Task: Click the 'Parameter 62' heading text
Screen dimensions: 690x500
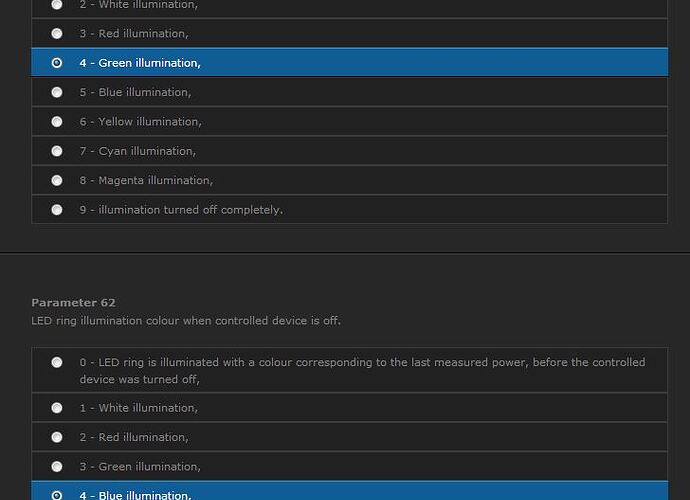Action: 73,302
